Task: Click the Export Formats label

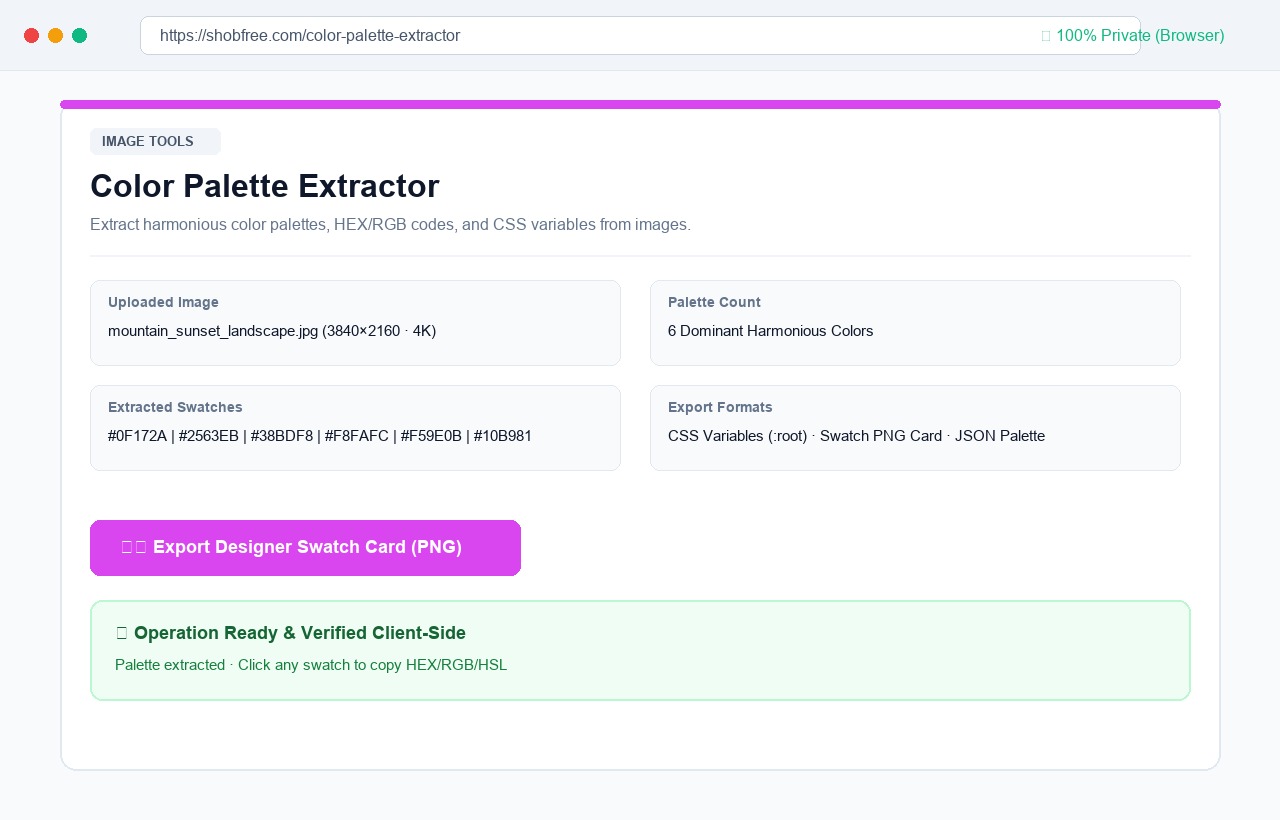Action: coord(720,407)
